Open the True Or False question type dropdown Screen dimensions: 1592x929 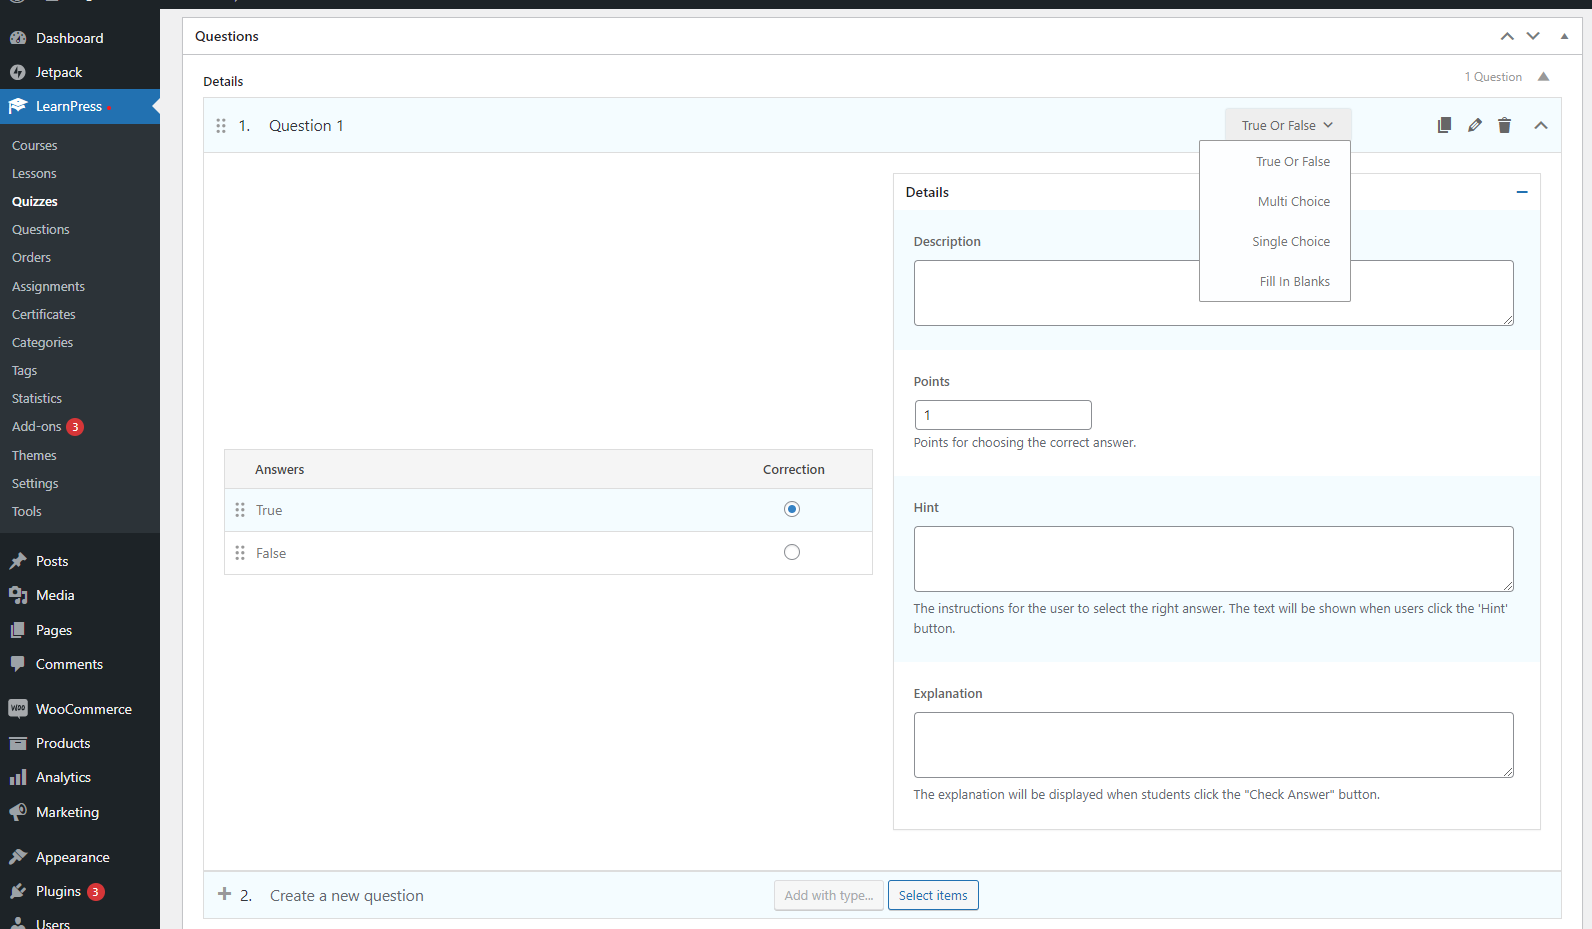(1287, 125)
